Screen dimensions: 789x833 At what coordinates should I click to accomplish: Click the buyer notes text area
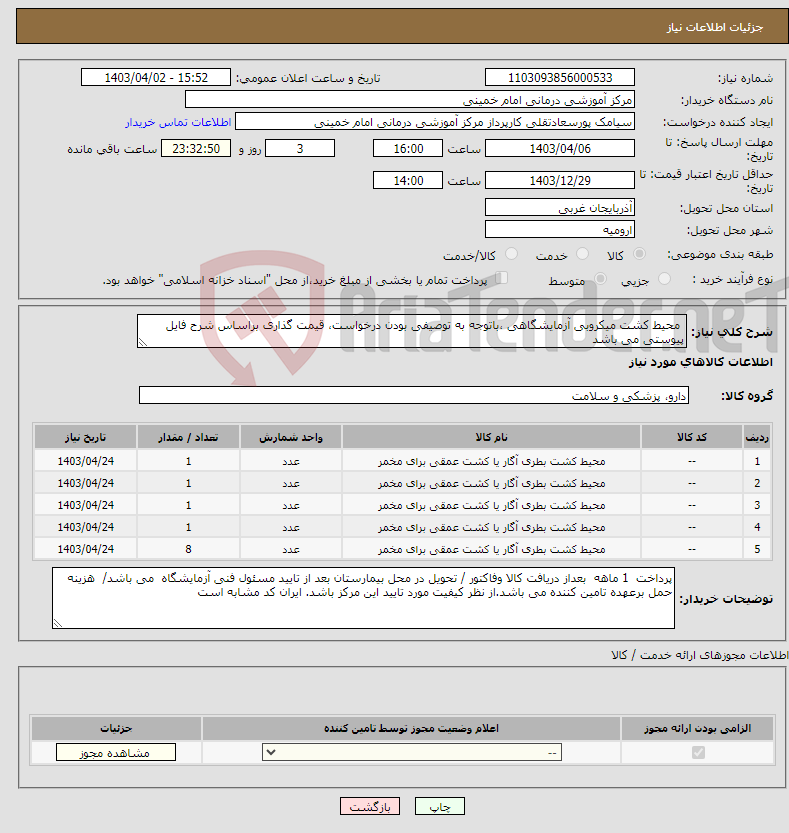click(363, 598)
